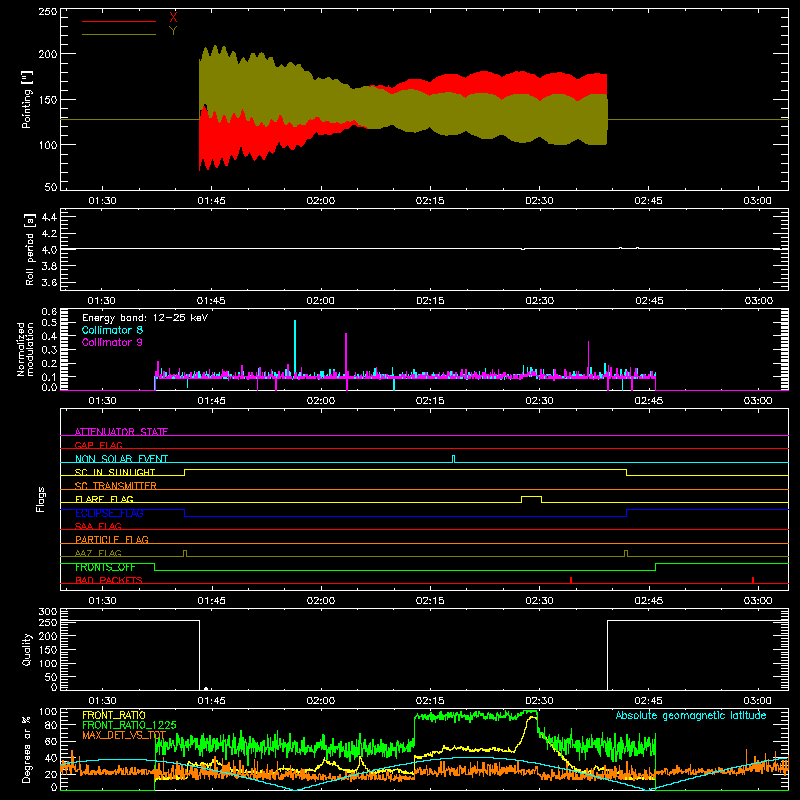Click the orange MAX_DET_VS_TOT legend label
This screenshot has height=800, width=800.
(124, 735)
